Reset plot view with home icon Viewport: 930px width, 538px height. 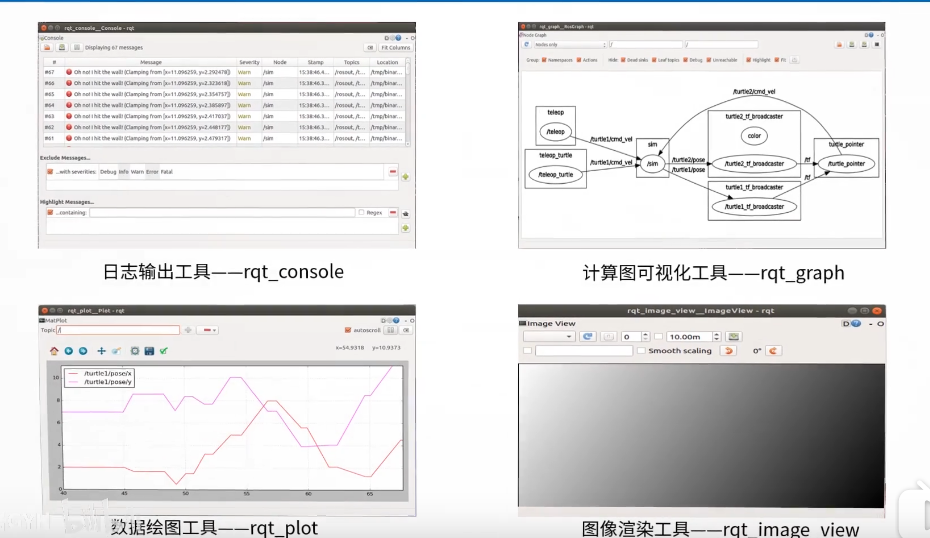[x=54, y=351]
